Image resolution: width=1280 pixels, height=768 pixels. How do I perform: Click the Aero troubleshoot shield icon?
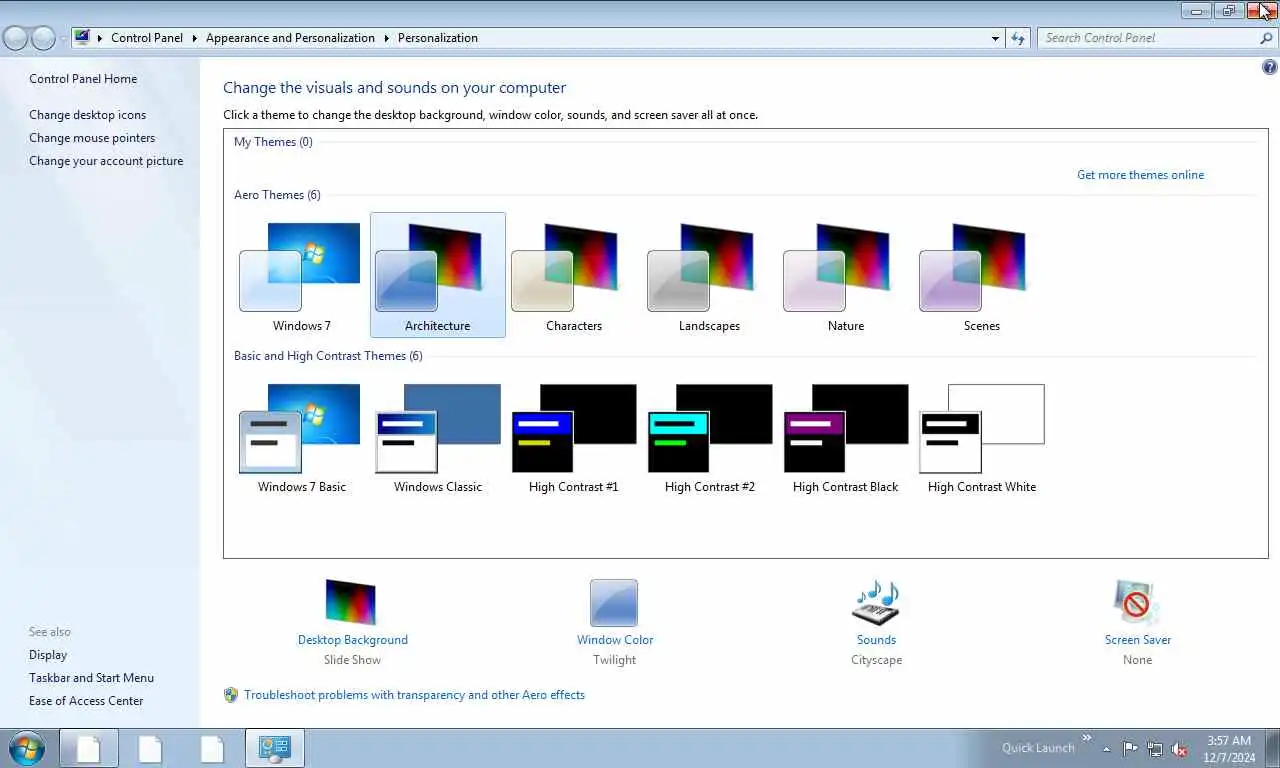(231, 695)
